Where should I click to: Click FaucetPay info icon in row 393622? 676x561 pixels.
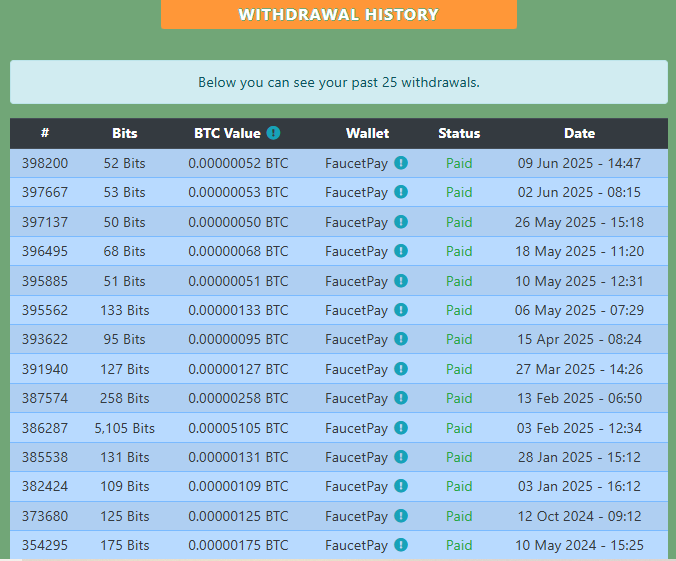[x=401, y=339]
